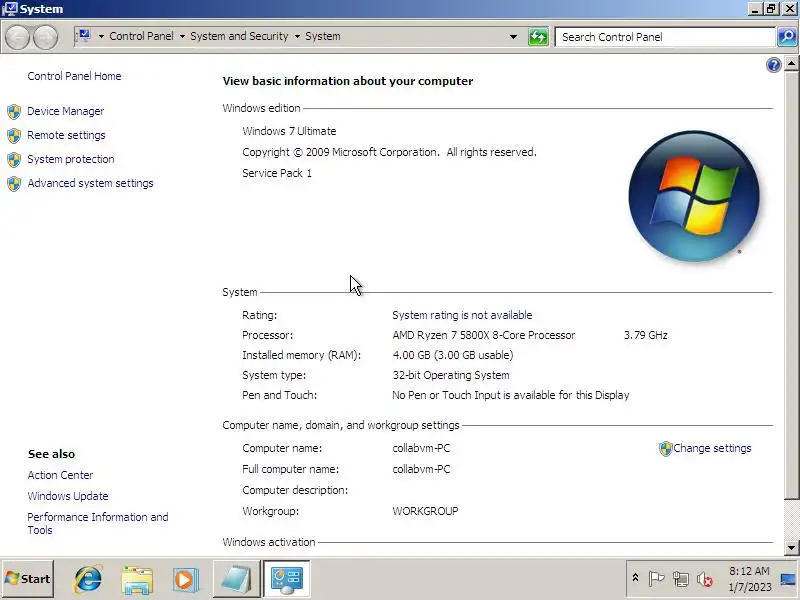Click the 32-bit Operating System value
800x600 pixels.
[451, 375]
